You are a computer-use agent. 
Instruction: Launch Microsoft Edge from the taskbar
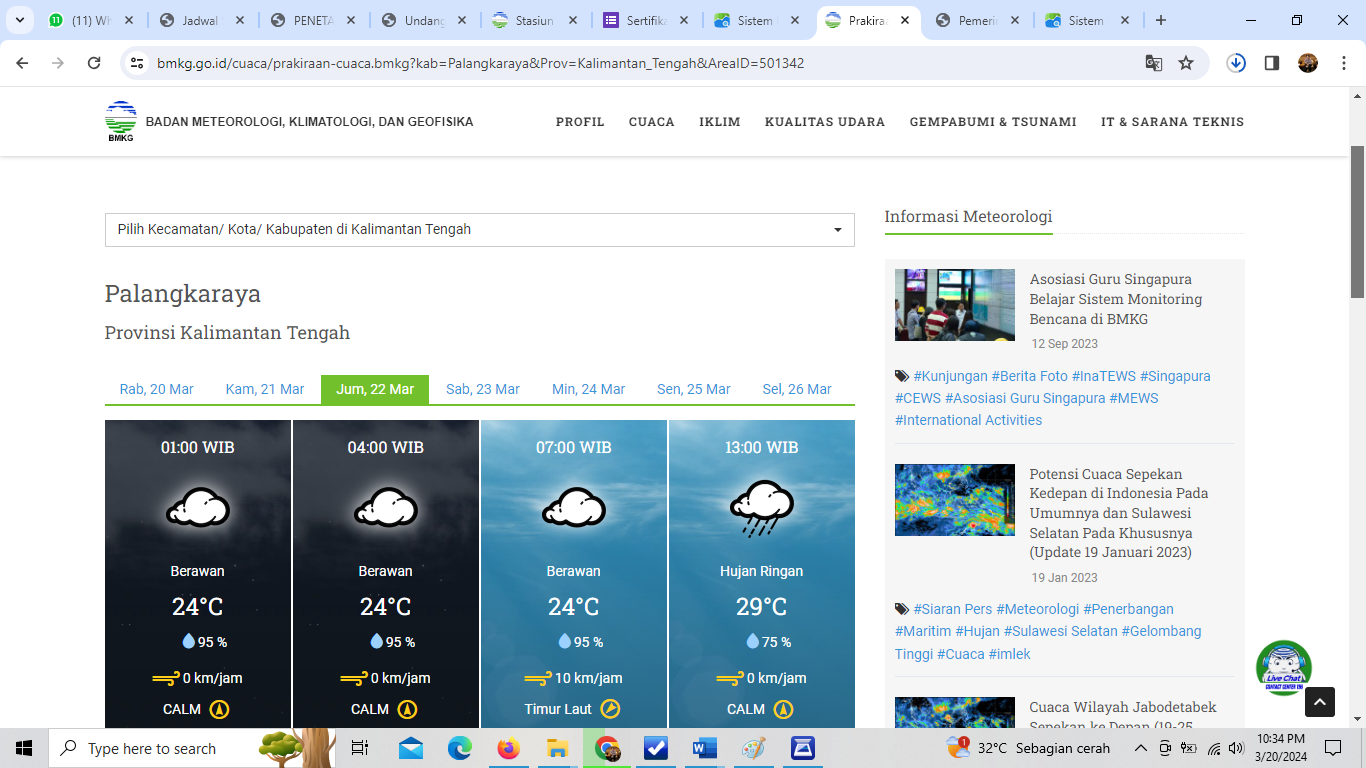tap(459, 748)
